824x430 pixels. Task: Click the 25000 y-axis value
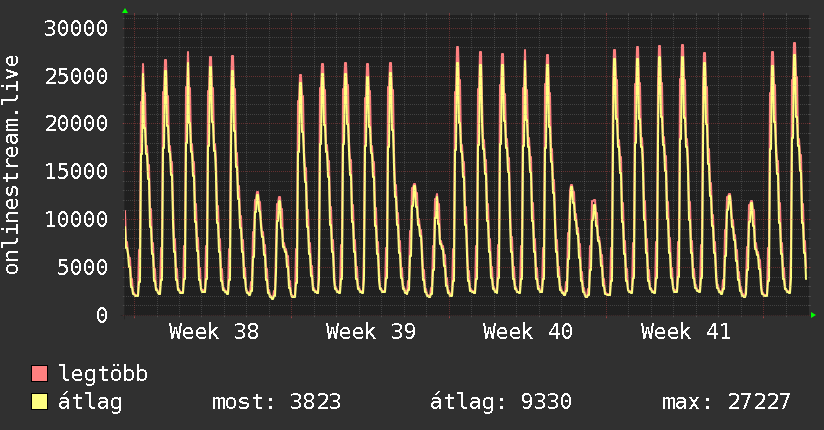(76, 76)
